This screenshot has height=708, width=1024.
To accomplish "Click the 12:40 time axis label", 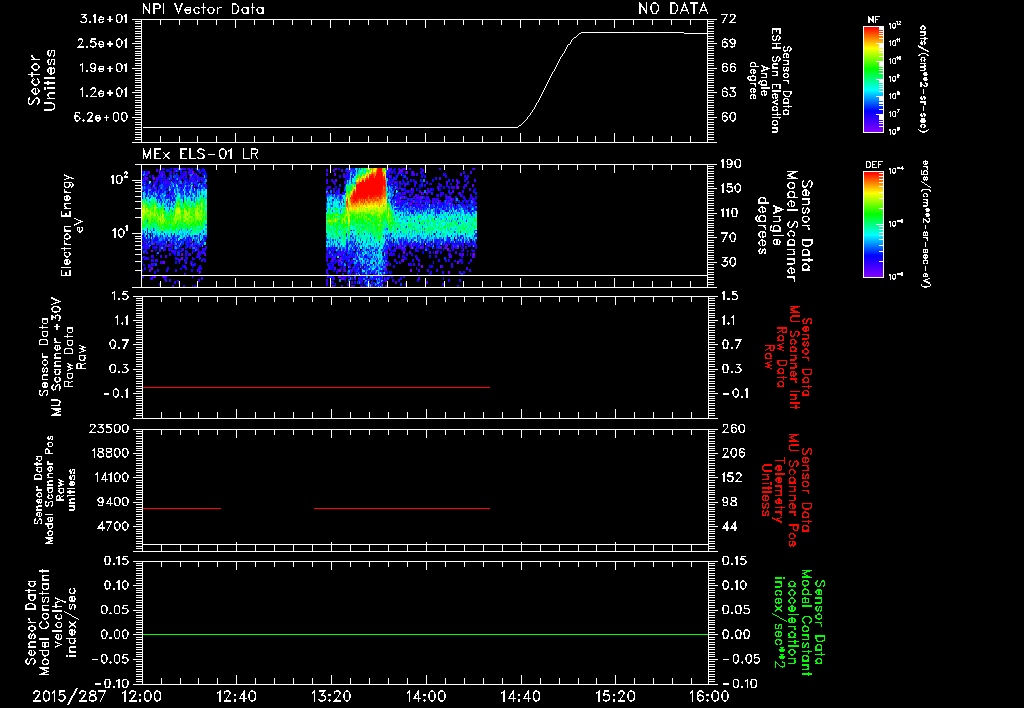I will tap(236, 696).
